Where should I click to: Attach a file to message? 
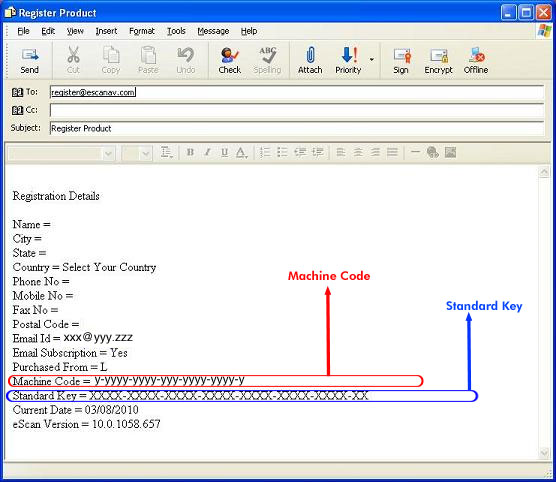click(310, 60)
